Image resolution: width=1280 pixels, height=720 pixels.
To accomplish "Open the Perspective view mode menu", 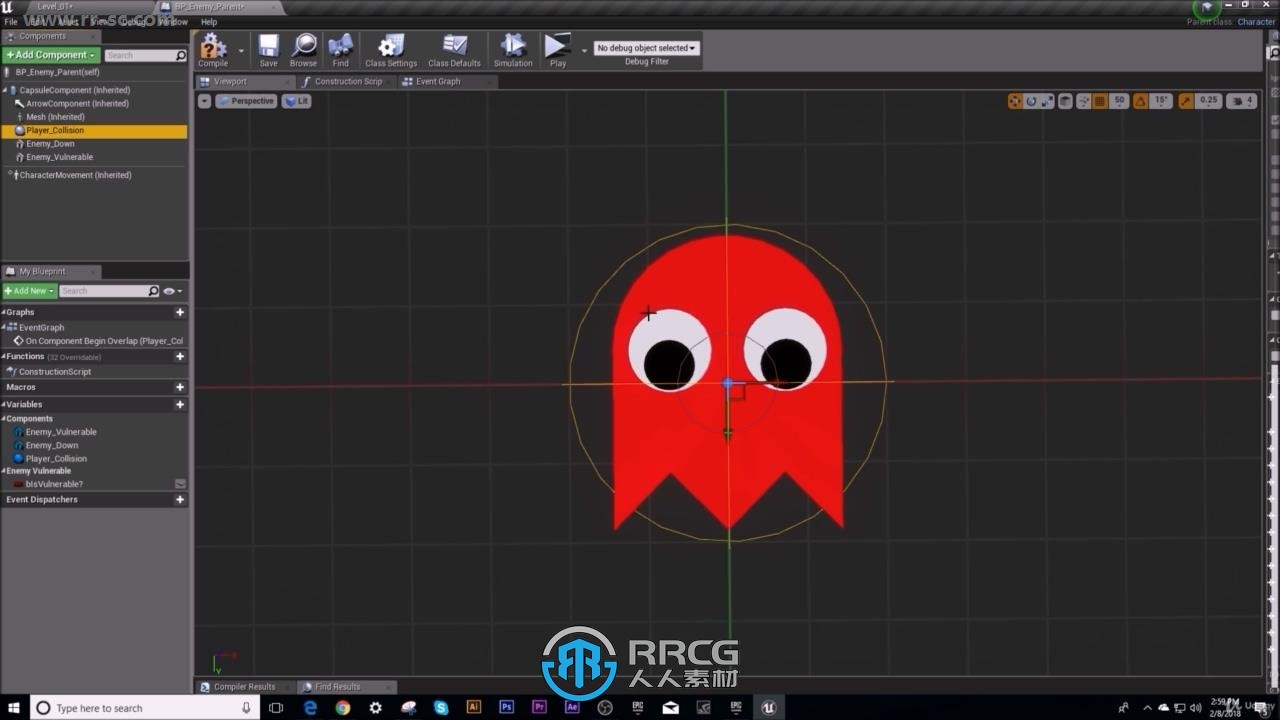I will tap(247, 101).
